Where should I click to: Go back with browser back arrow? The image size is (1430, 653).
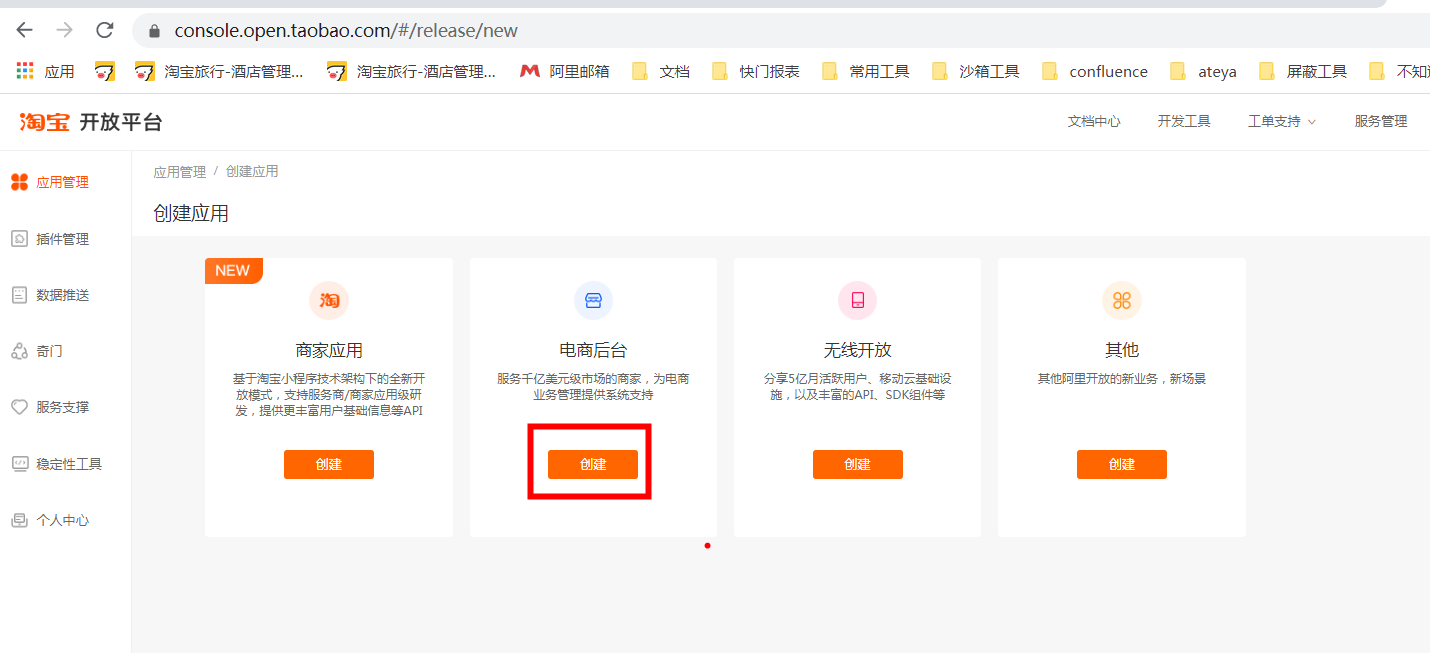(x=25, y=30)
